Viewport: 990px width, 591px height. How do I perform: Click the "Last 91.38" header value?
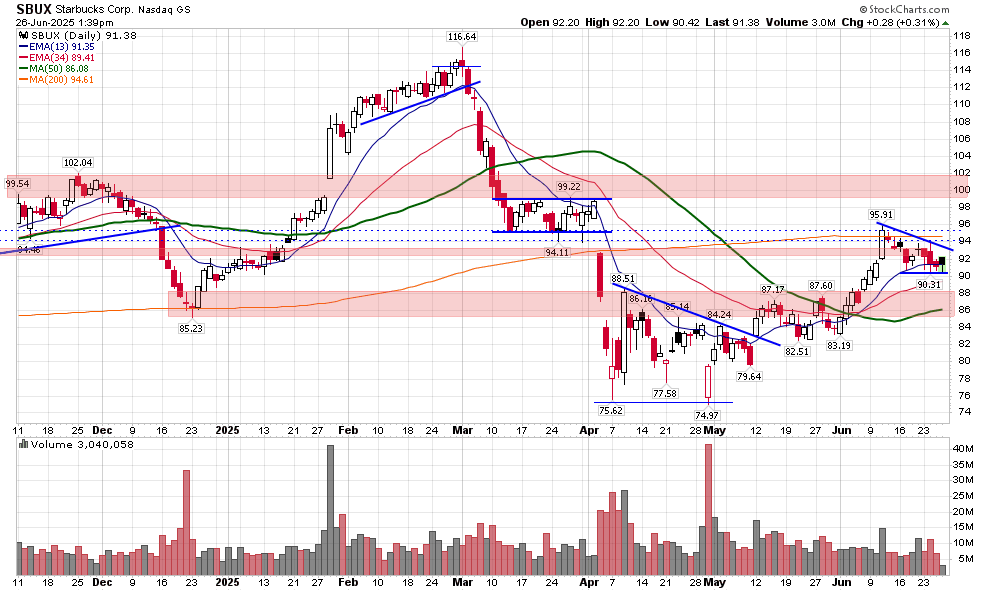732,22
